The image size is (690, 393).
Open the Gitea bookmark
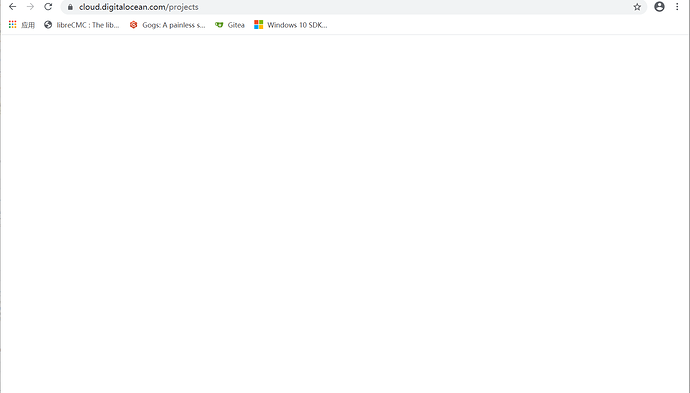(230, 25)
